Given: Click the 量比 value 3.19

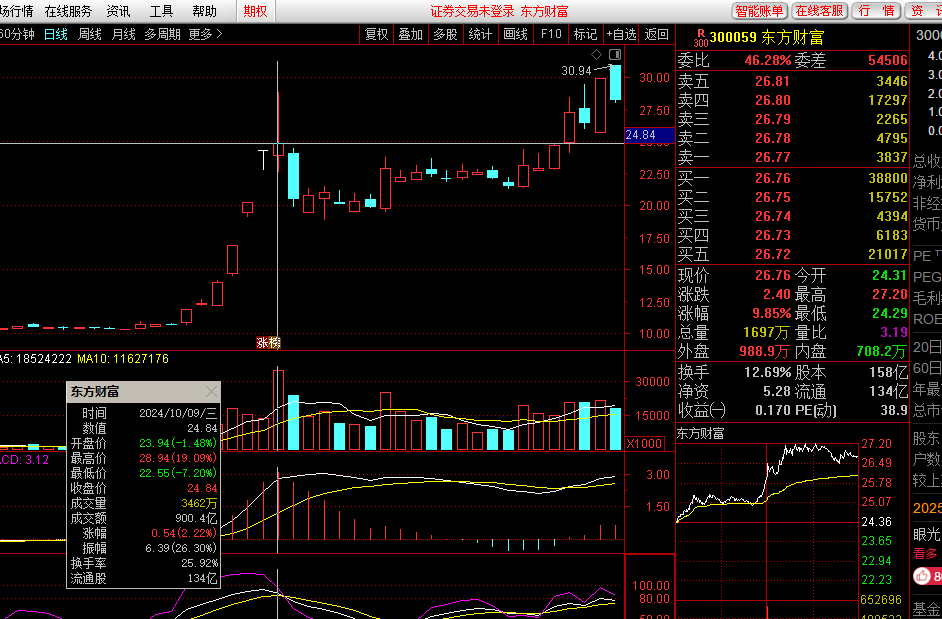Looking at the screenshot, I should (895, 332).
